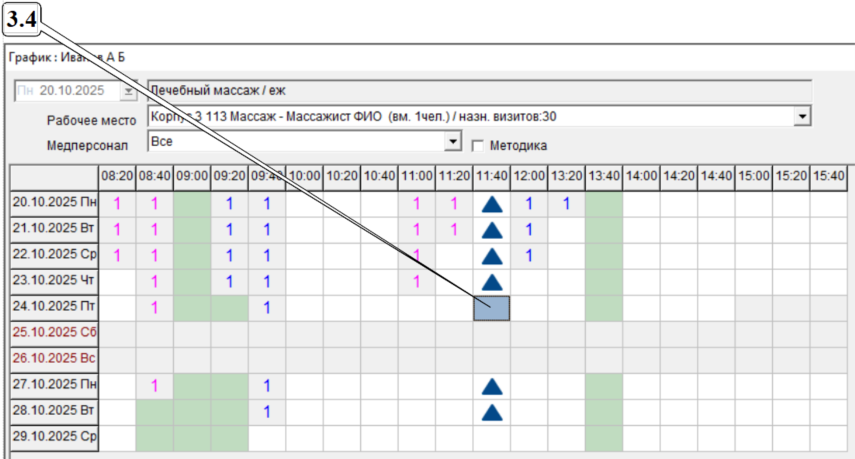Image resolution: width=855 pixels, height=459 pixels.
Task: Click the highlighted blue cell on 24.10.2025
Action: (491, 308)
